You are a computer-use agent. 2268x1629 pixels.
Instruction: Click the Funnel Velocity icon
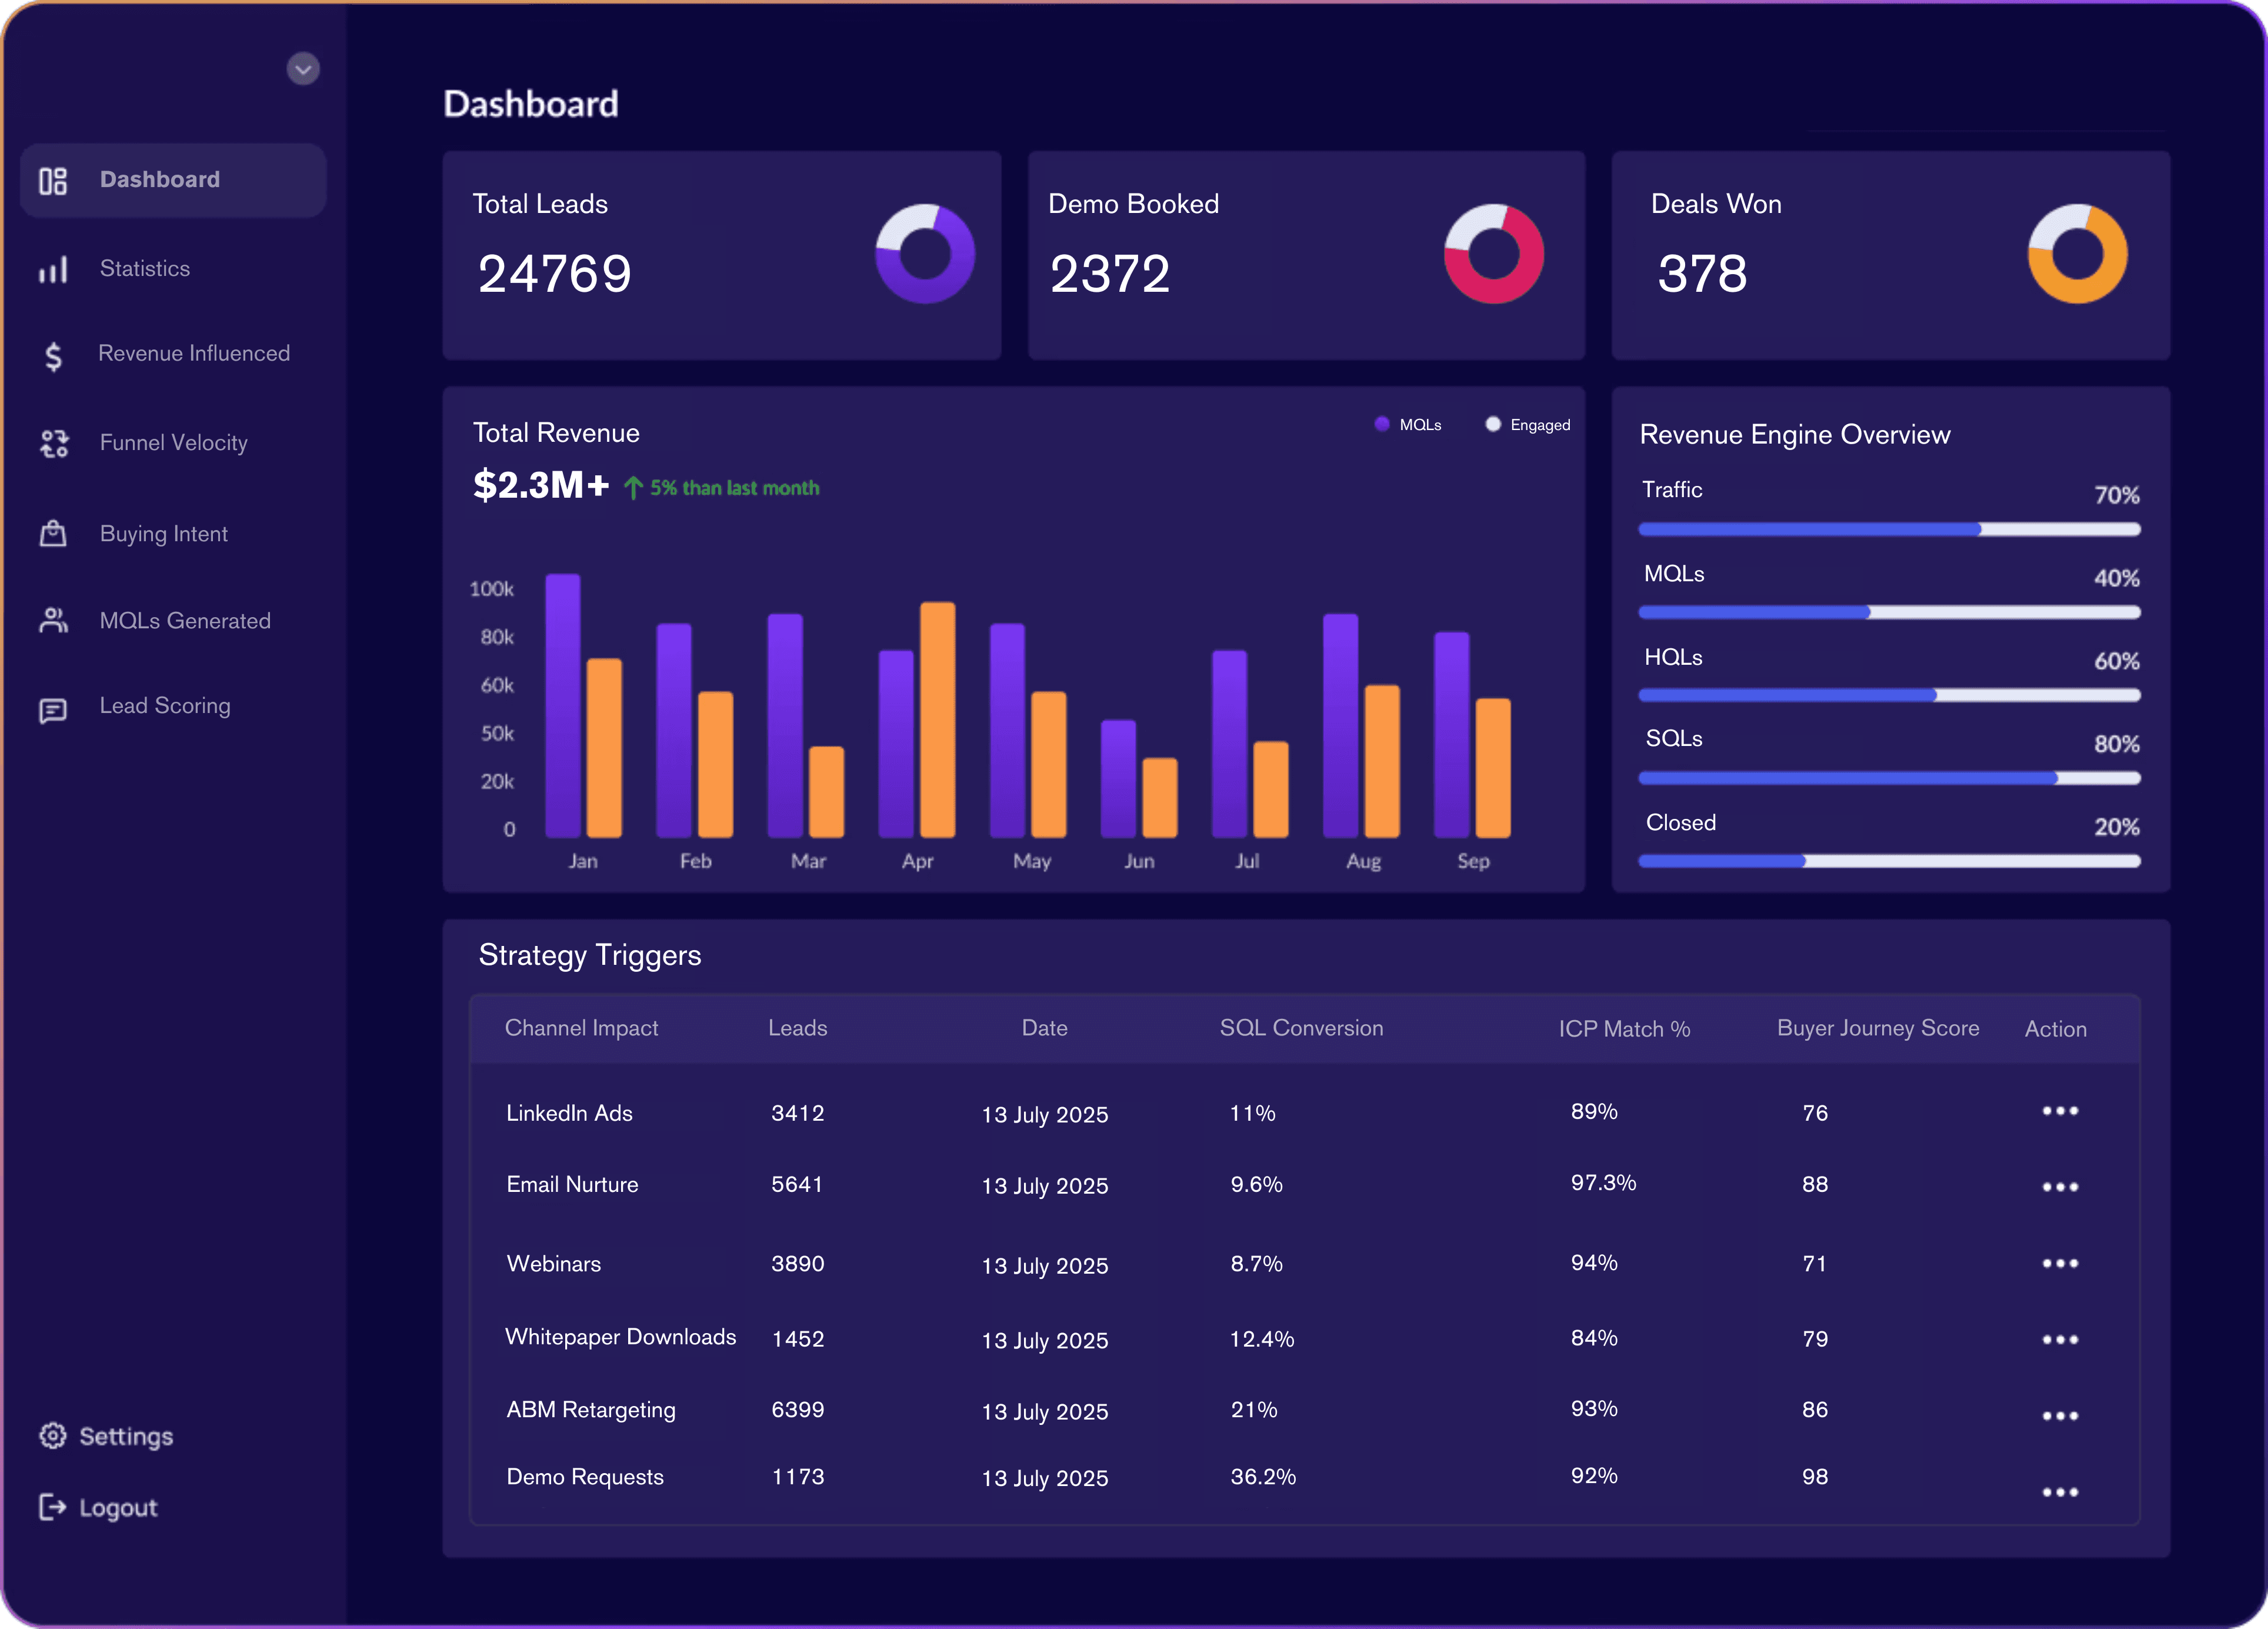54,443
